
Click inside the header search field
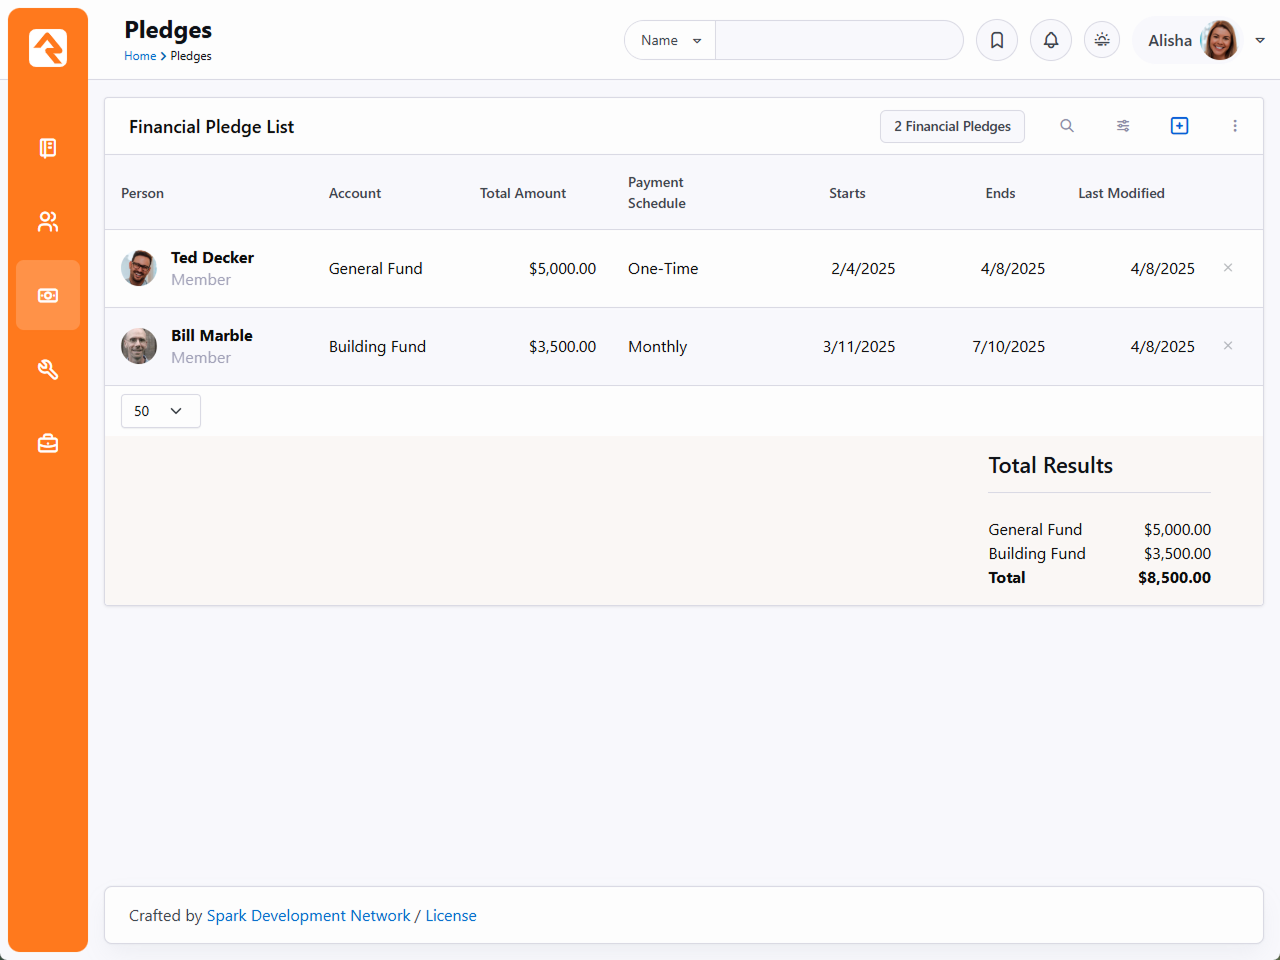coord(838,41)
